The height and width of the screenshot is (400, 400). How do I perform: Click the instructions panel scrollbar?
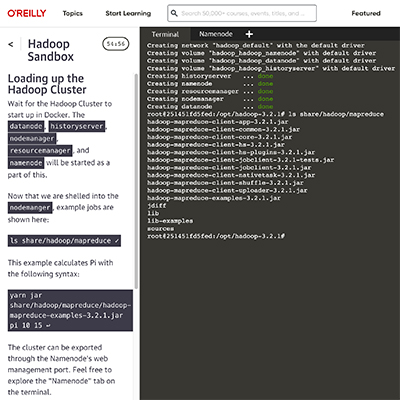click(x=136, y=180)
